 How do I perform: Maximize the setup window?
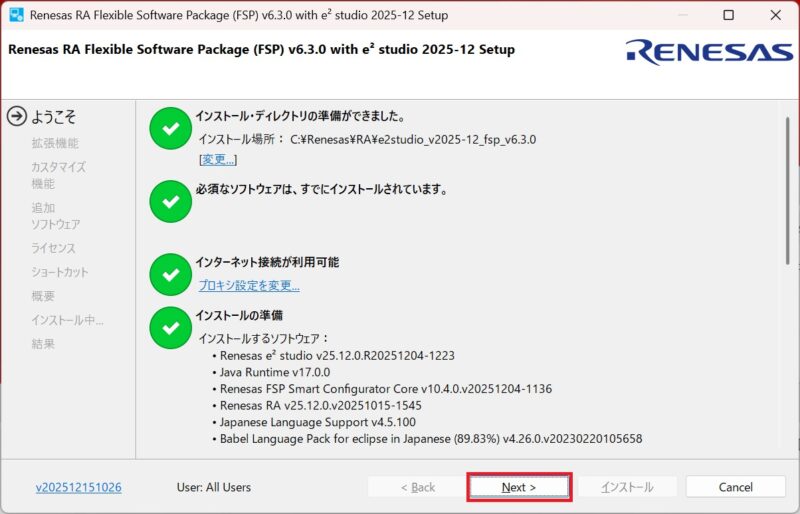click(729, 15)
